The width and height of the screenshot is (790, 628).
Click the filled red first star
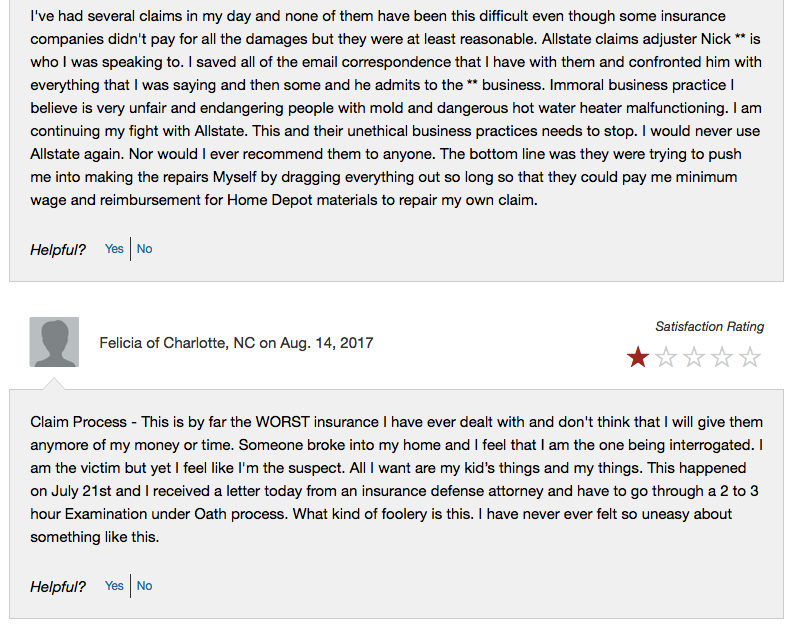click(x=637, y=357)
